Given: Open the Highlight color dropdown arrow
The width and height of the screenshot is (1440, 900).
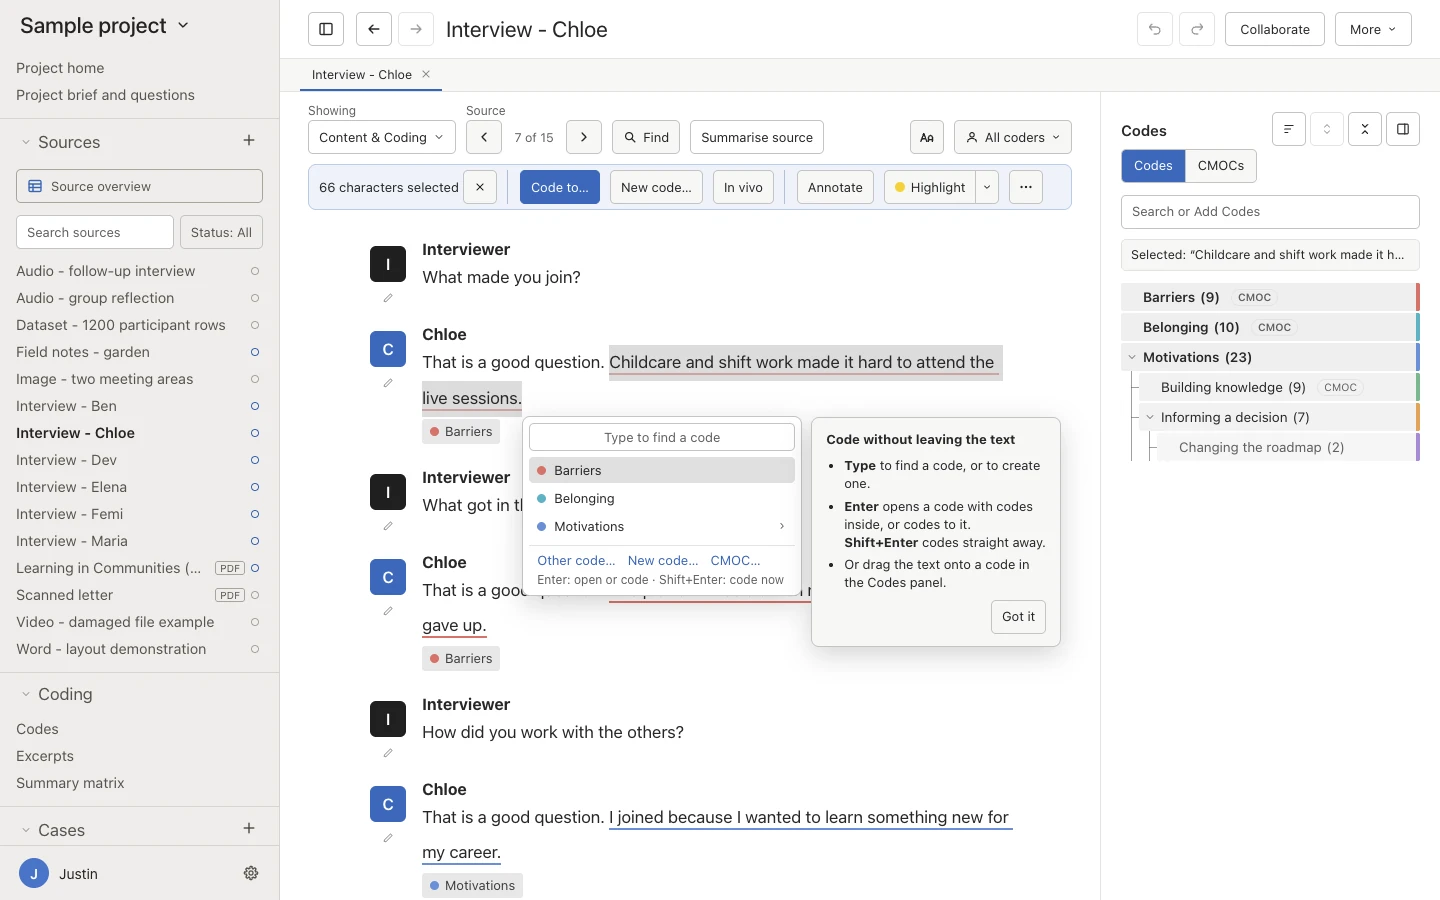Looking at the screenshot, I should 987,187.
